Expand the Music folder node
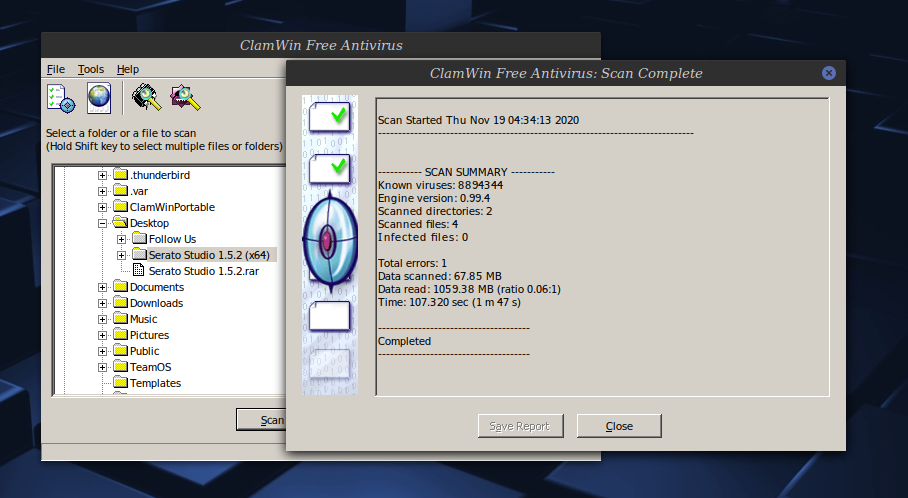 click(x=102, y=319)
